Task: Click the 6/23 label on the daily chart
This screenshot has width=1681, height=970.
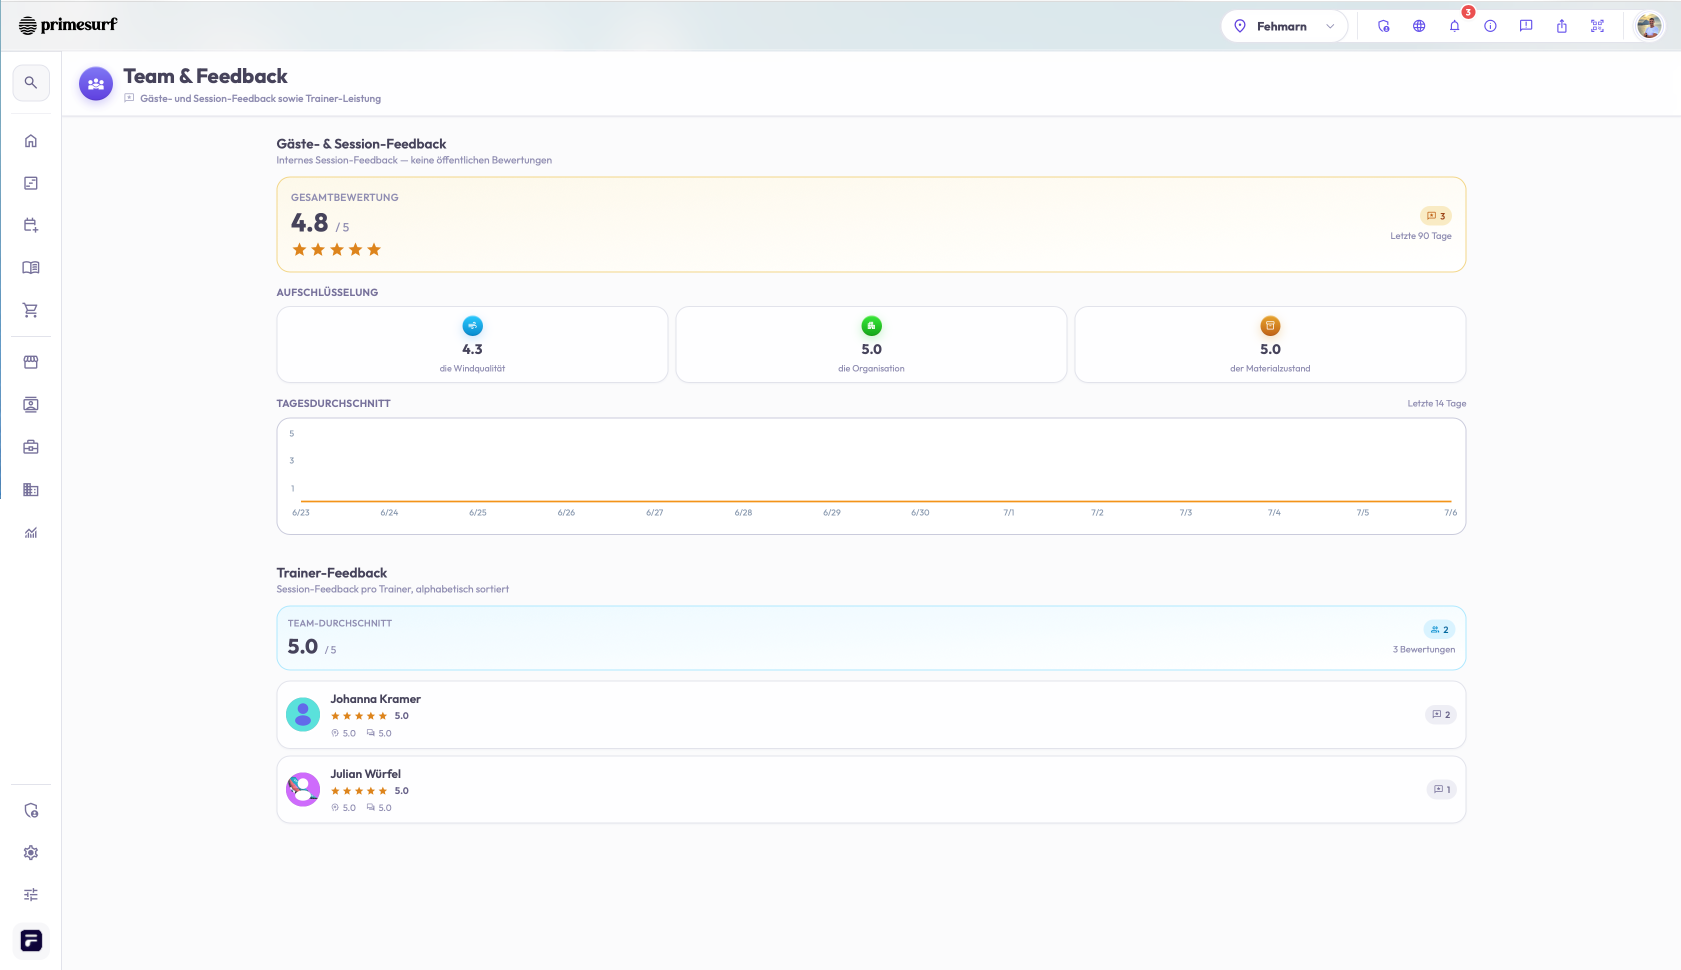Action: pyautogui.click(x=301, y=512)
